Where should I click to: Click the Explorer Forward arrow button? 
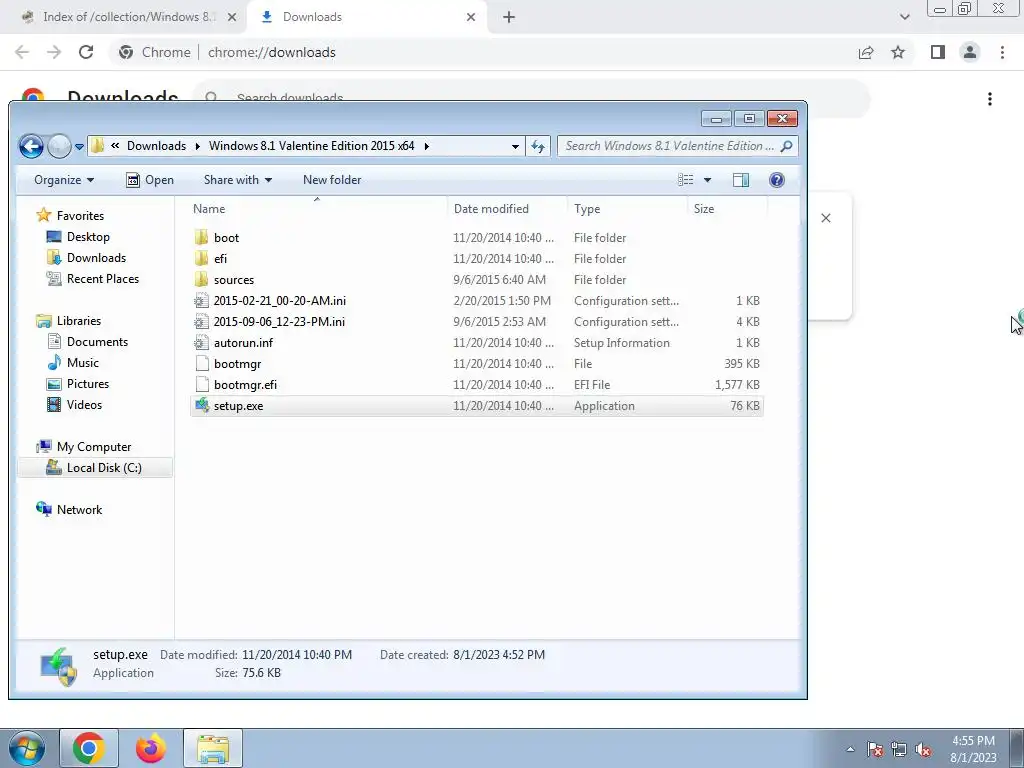tap(59, 146)
